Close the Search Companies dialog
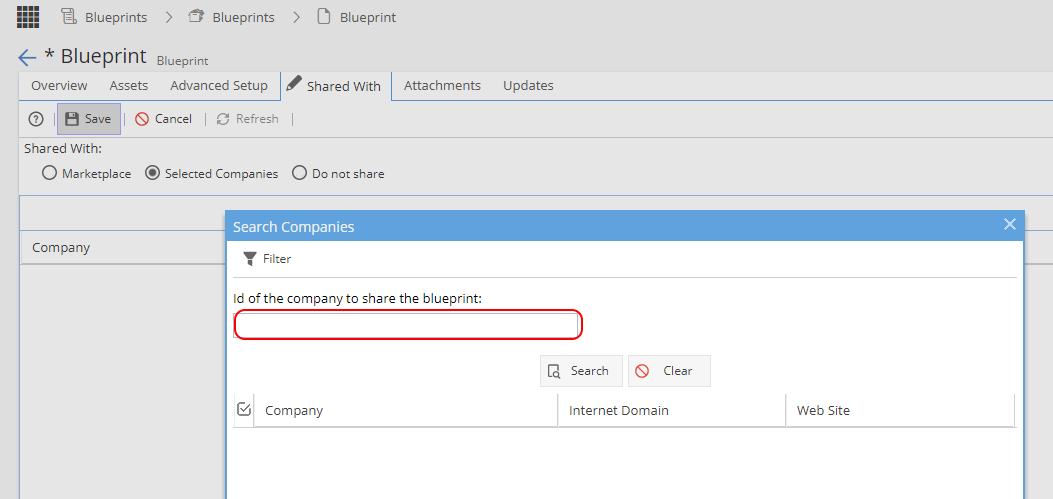 tap(1009, 224)
